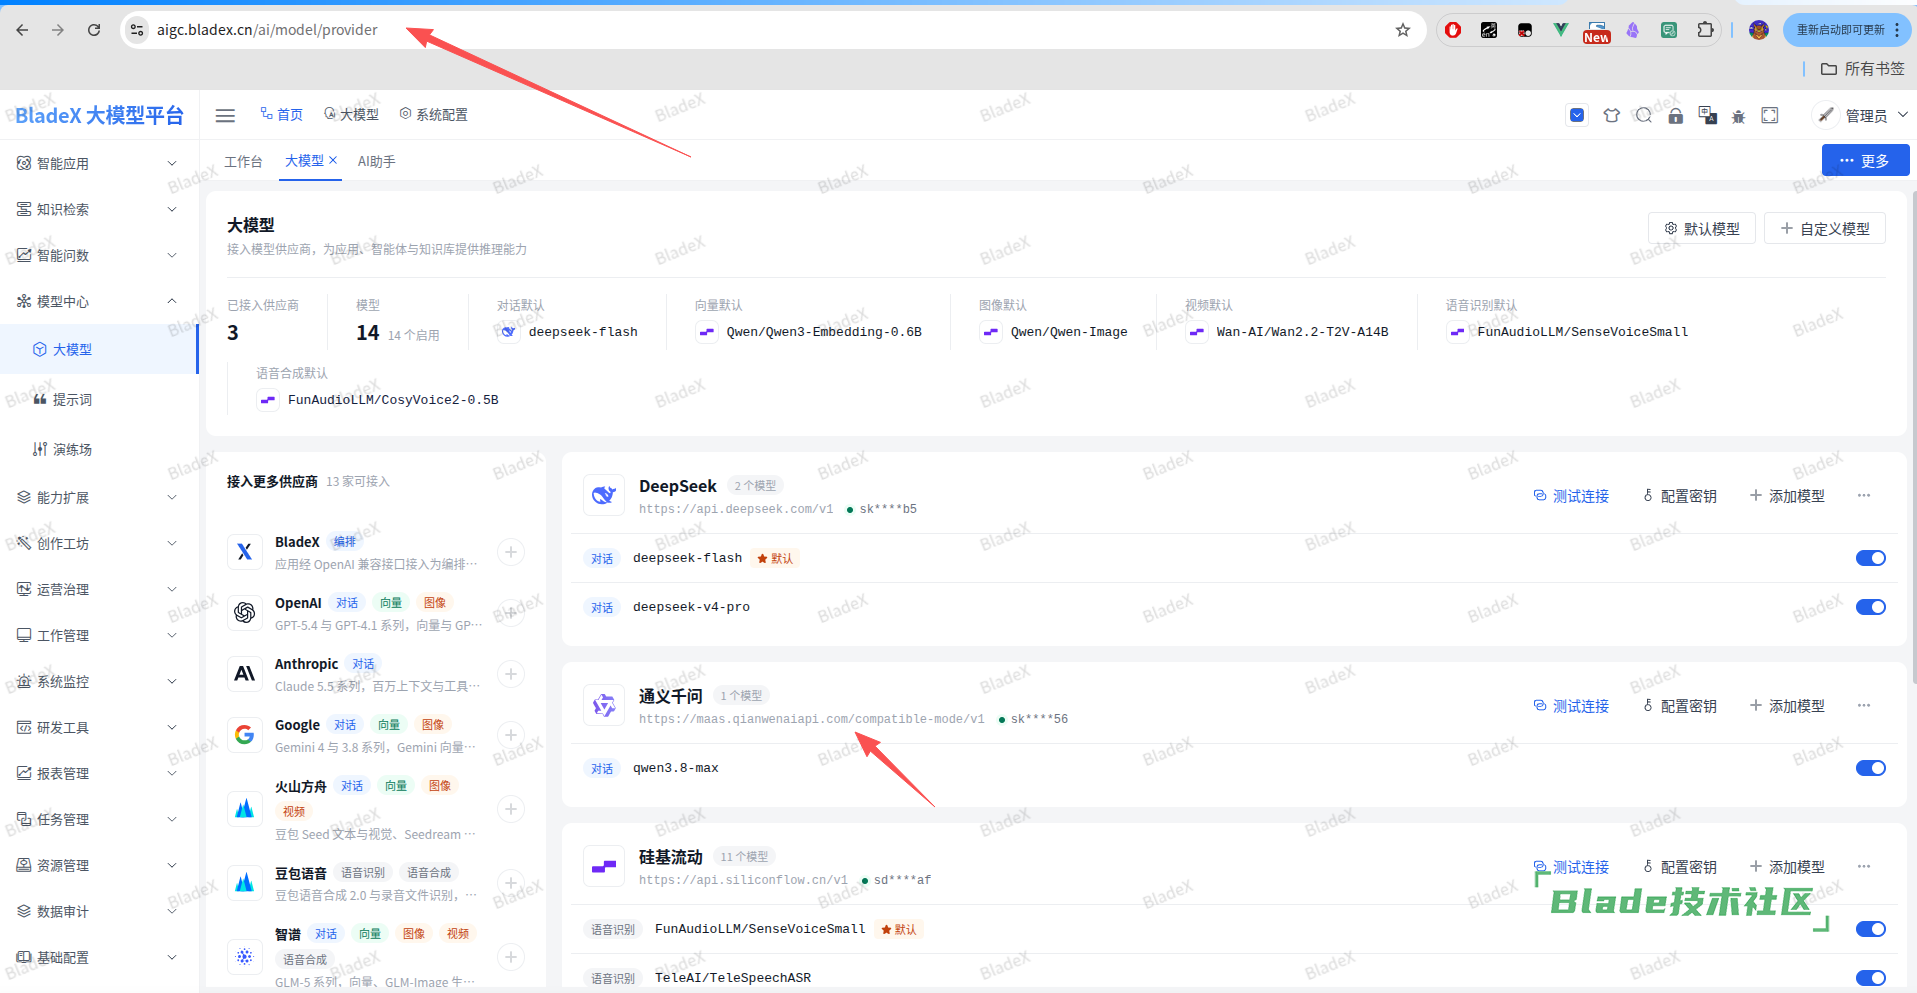1917x993 pixels.
Task: Click the OpenAI logo icon
Action: click(x=245, y=613)
